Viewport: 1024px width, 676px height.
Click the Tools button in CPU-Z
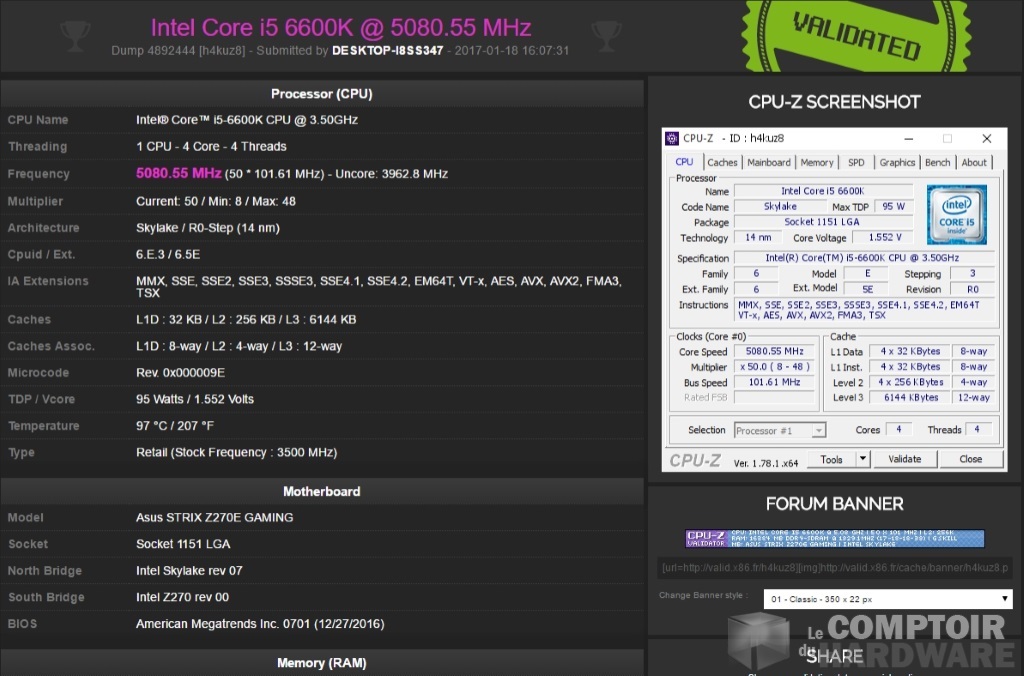[831, 459]
